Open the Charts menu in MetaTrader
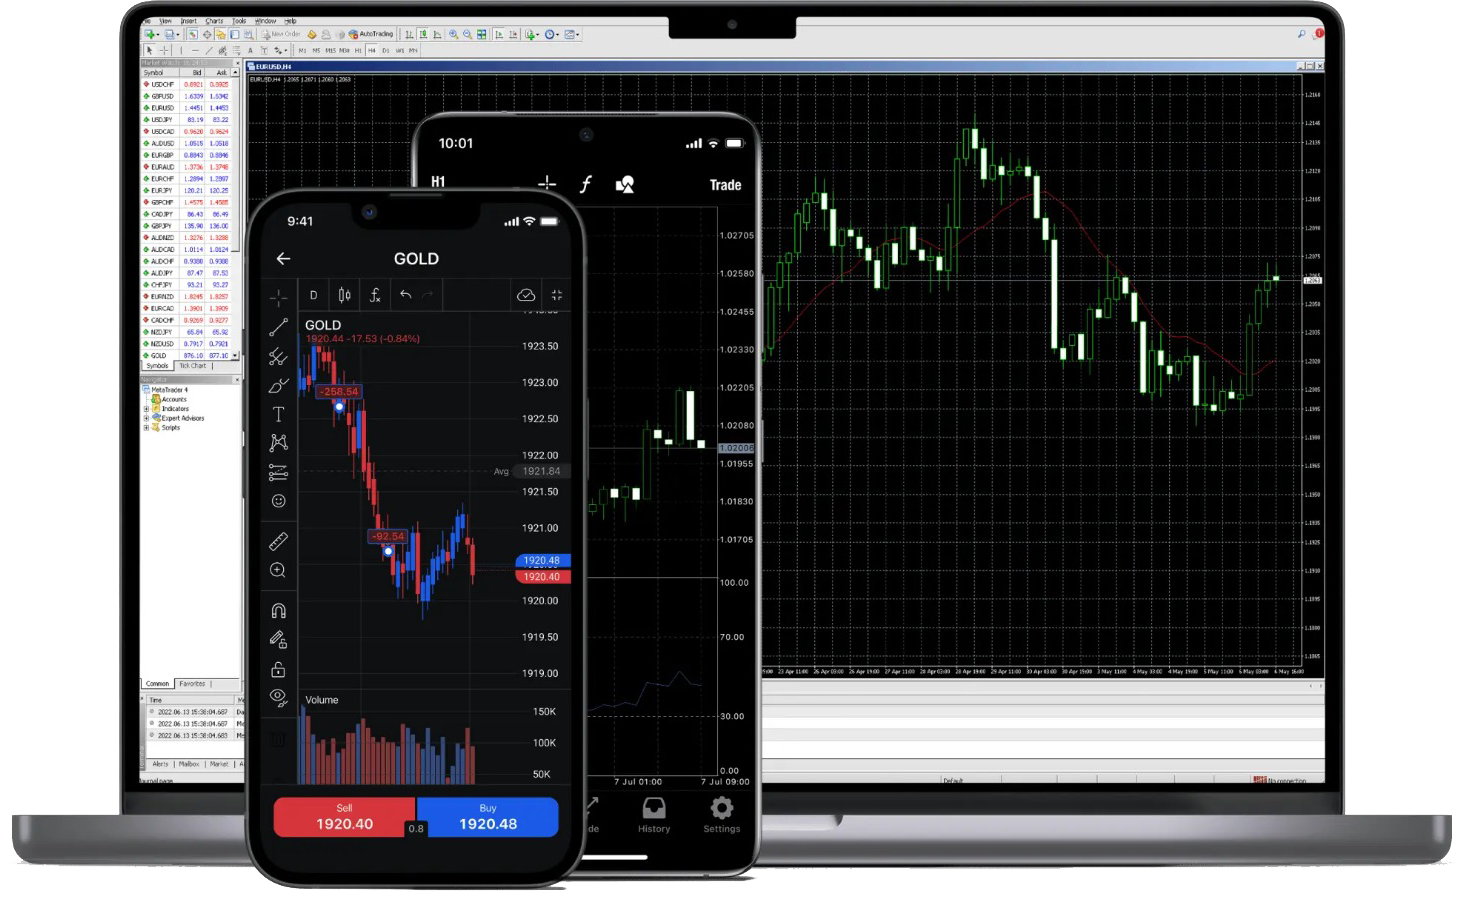This screenshot has height=905, width=1458. (214, 21)
